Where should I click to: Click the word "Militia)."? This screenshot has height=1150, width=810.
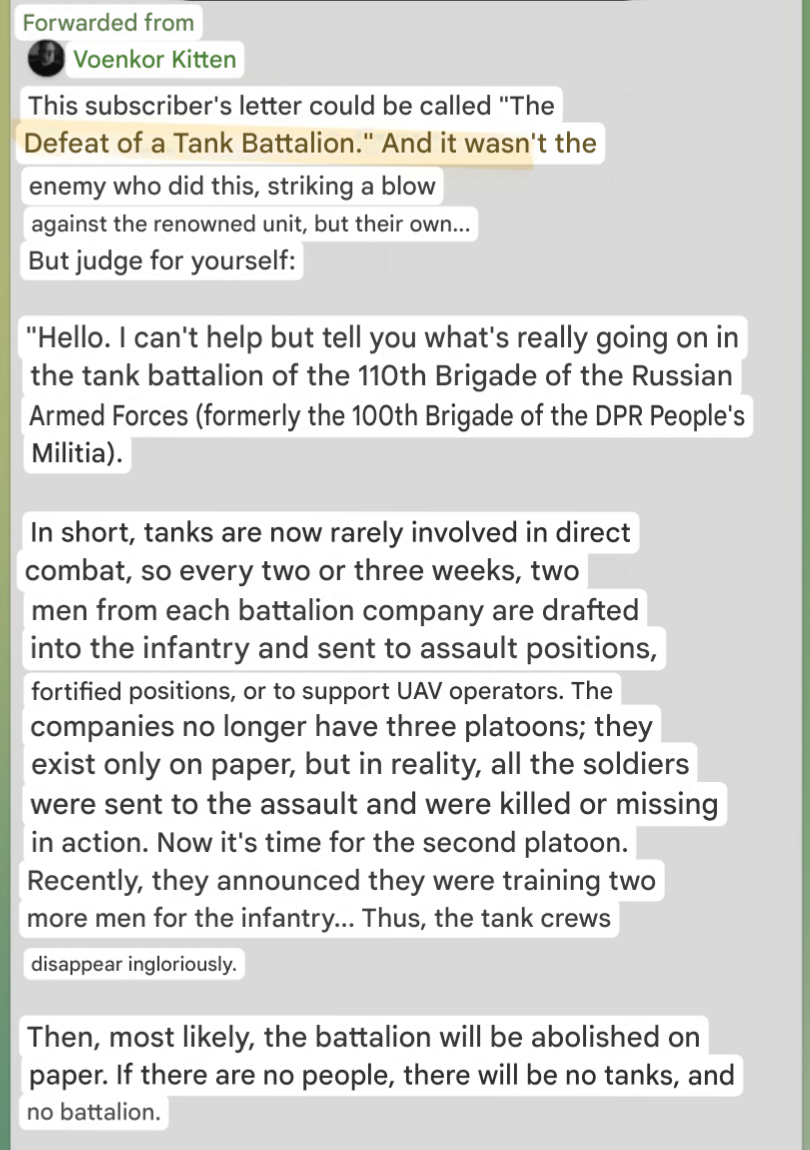(x=76, y=453)
